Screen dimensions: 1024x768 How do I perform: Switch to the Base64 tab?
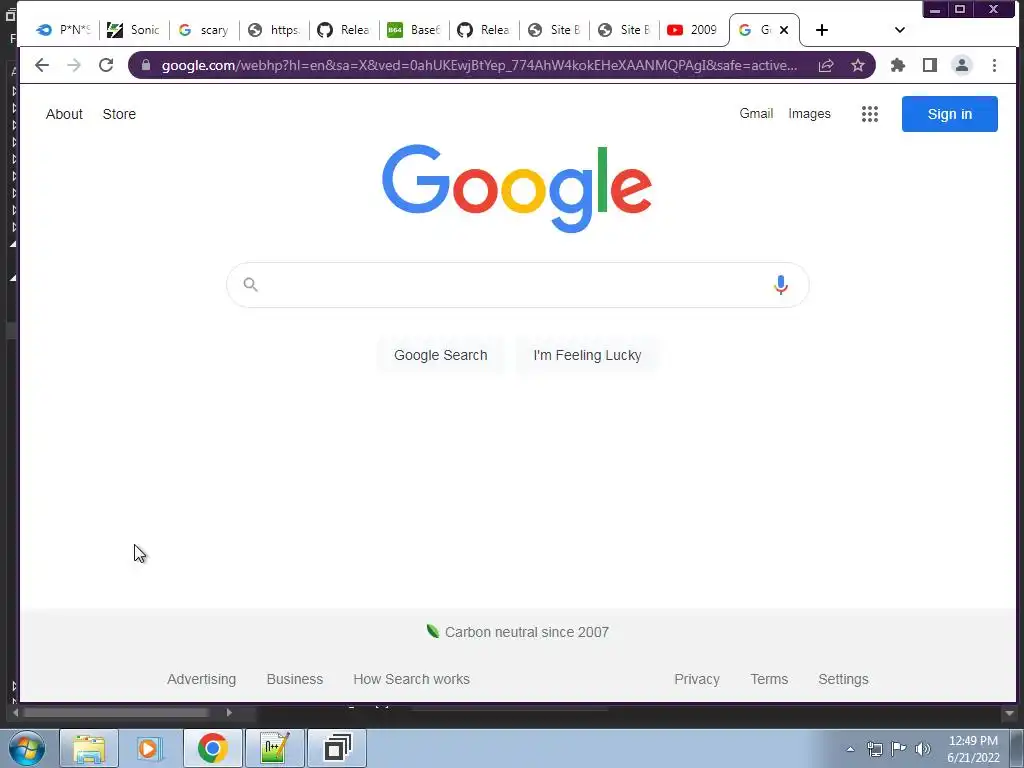pos(415,30)
